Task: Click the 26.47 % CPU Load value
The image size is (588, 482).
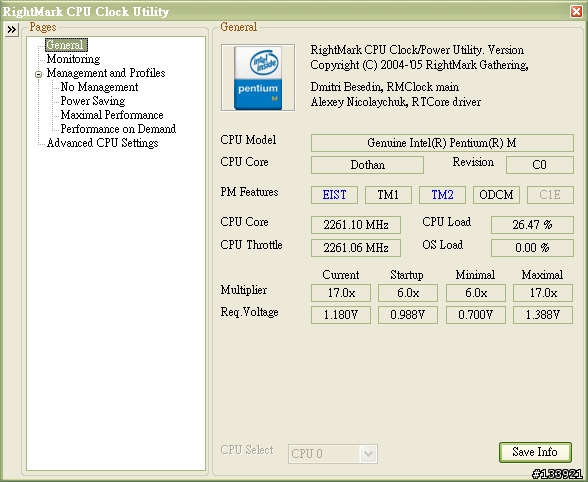Action: [x=532, y=225]
